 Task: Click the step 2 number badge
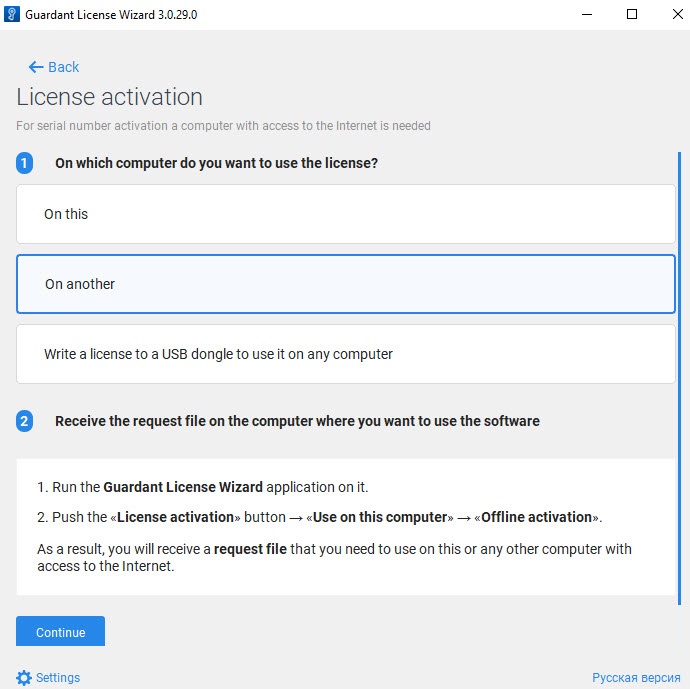coord(25,421)
